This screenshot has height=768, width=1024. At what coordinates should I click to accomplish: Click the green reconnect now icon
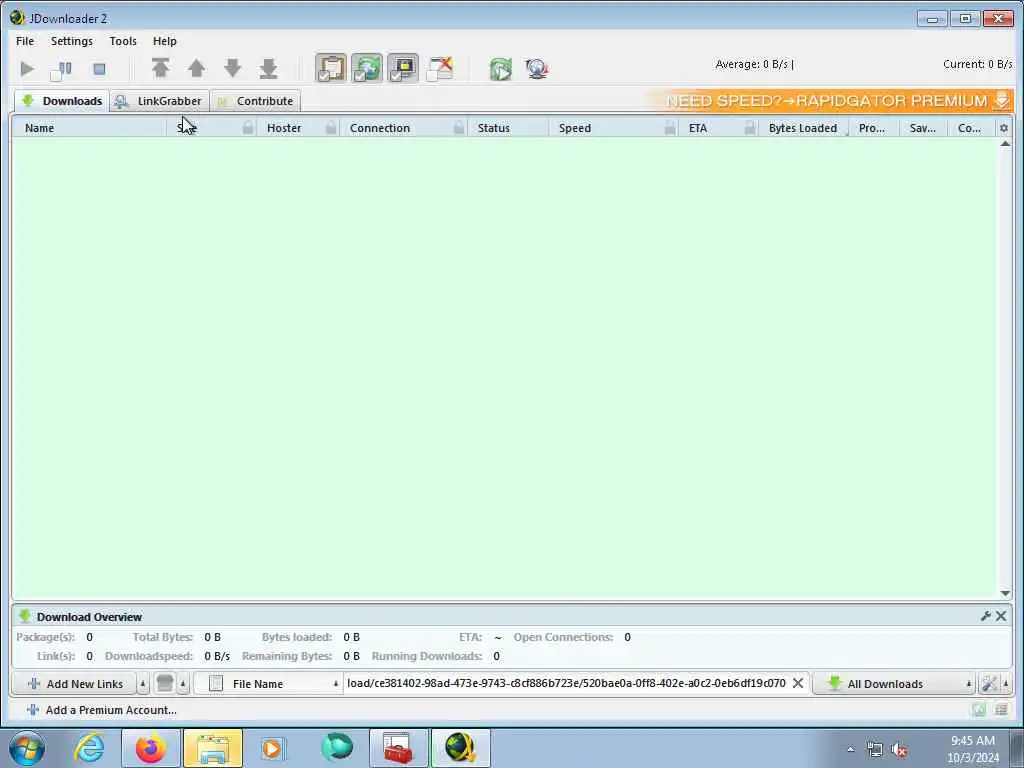click(501, 69)
